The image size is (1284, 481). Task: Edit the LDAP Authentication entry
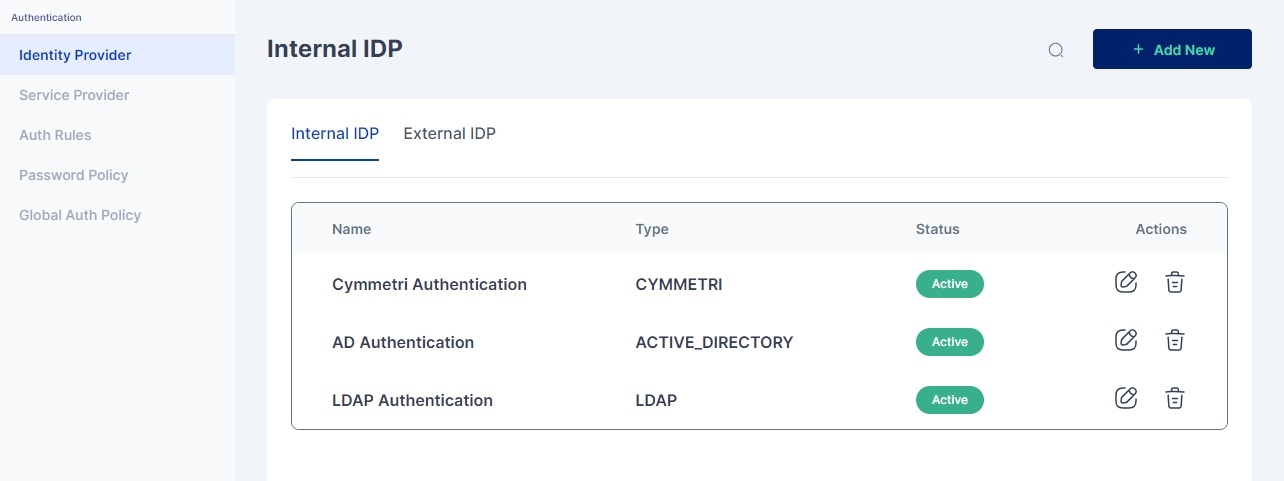[x=1126, y=398]
